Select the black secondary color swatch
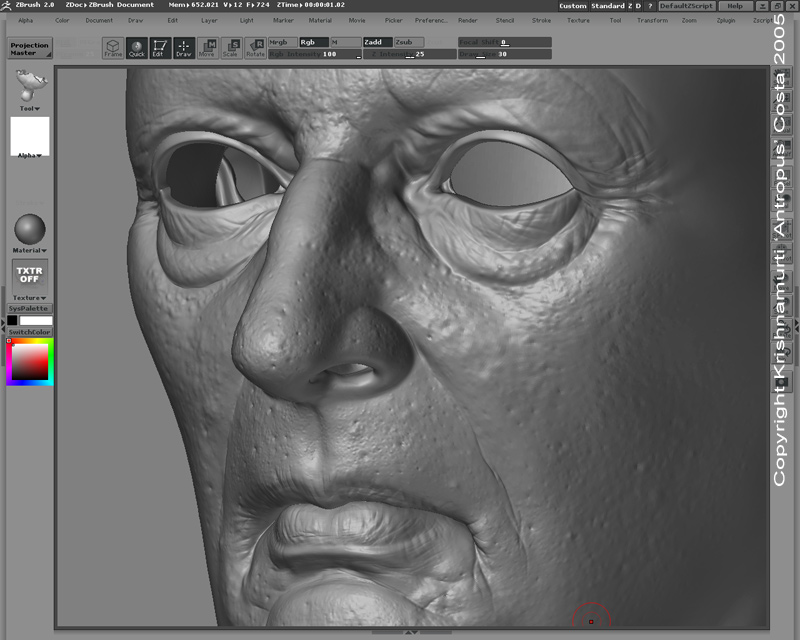Screen dimensions: 800x640 pyautogui.click(x=12, y=321)
